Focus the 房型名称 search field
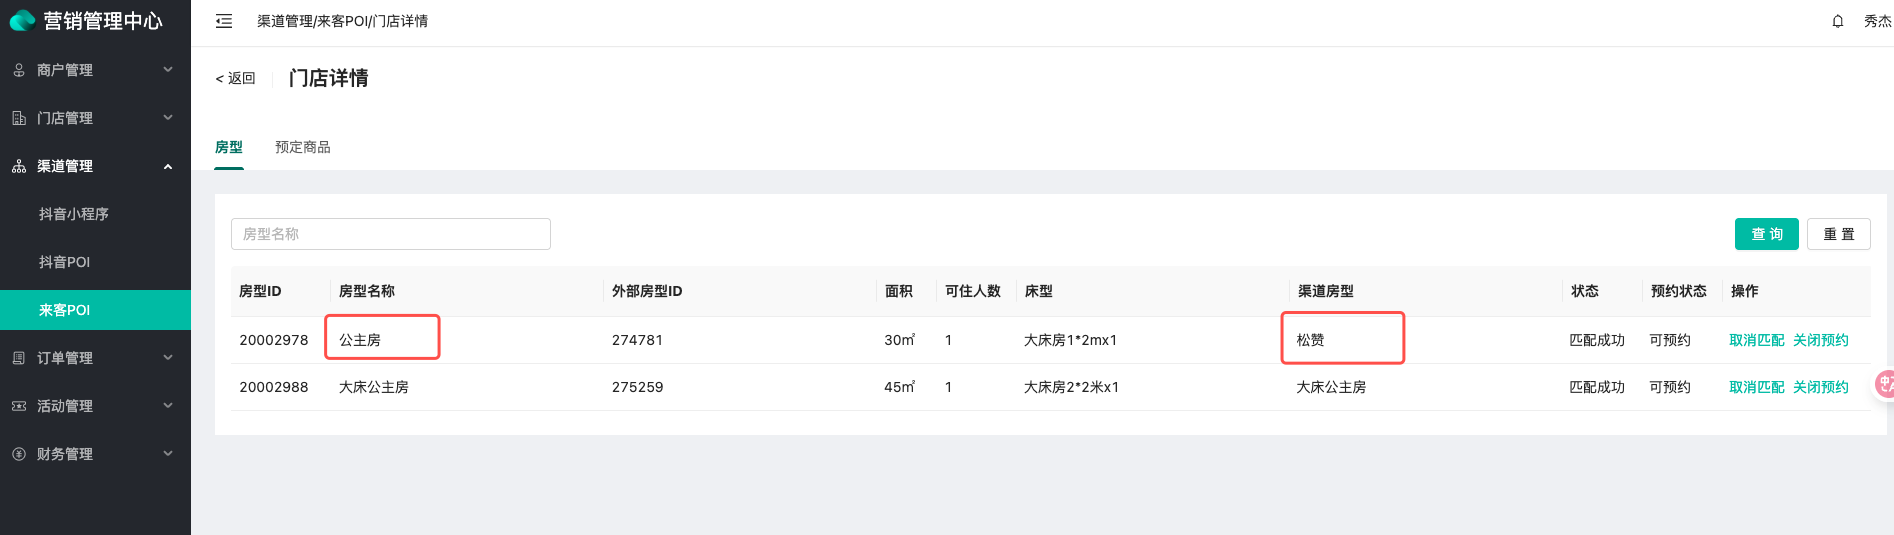The width and height of the screenshot is (1894, 535). [391, 234]
